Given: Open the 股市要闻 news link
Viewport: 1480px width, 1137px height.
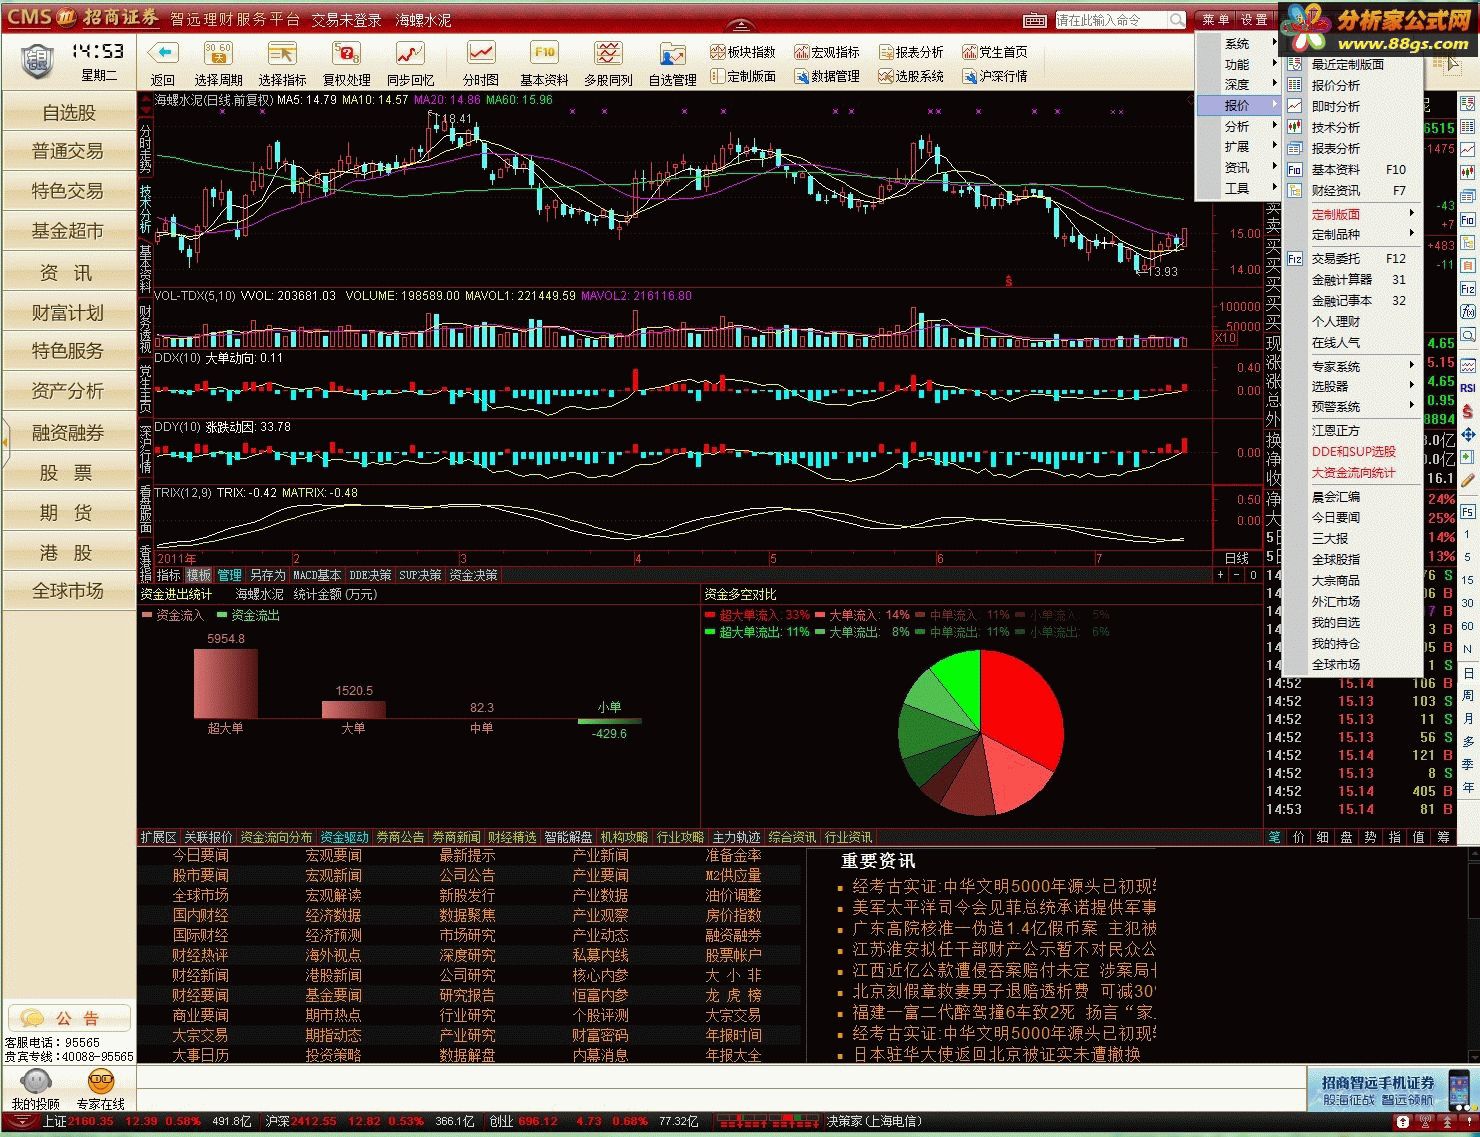Looking at the screenshot, I should (x=200, y=875).
